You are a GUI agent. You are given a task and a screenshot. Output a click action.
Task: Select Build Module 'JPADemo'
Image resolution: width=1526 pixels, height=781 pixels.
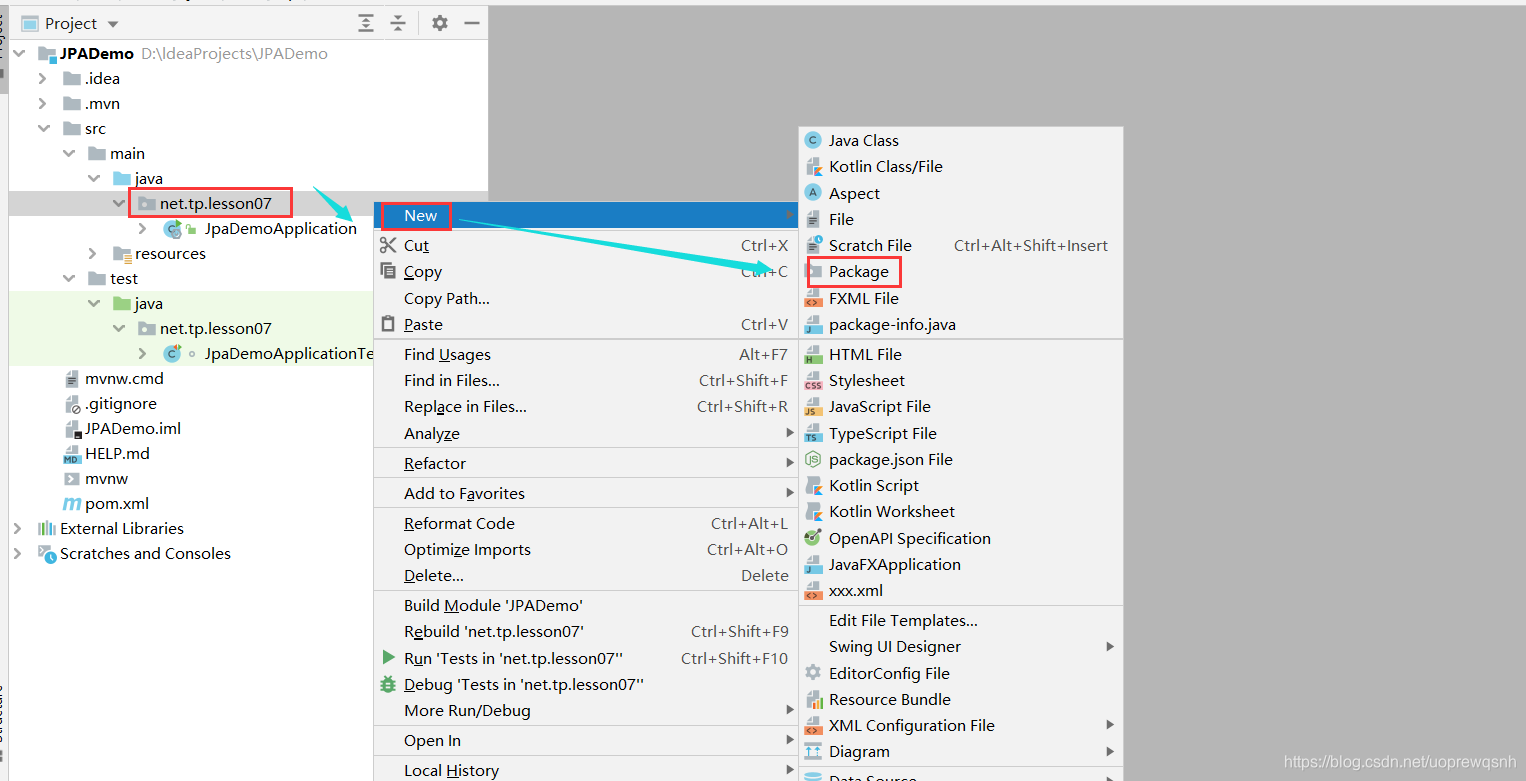tap(586, 605)
